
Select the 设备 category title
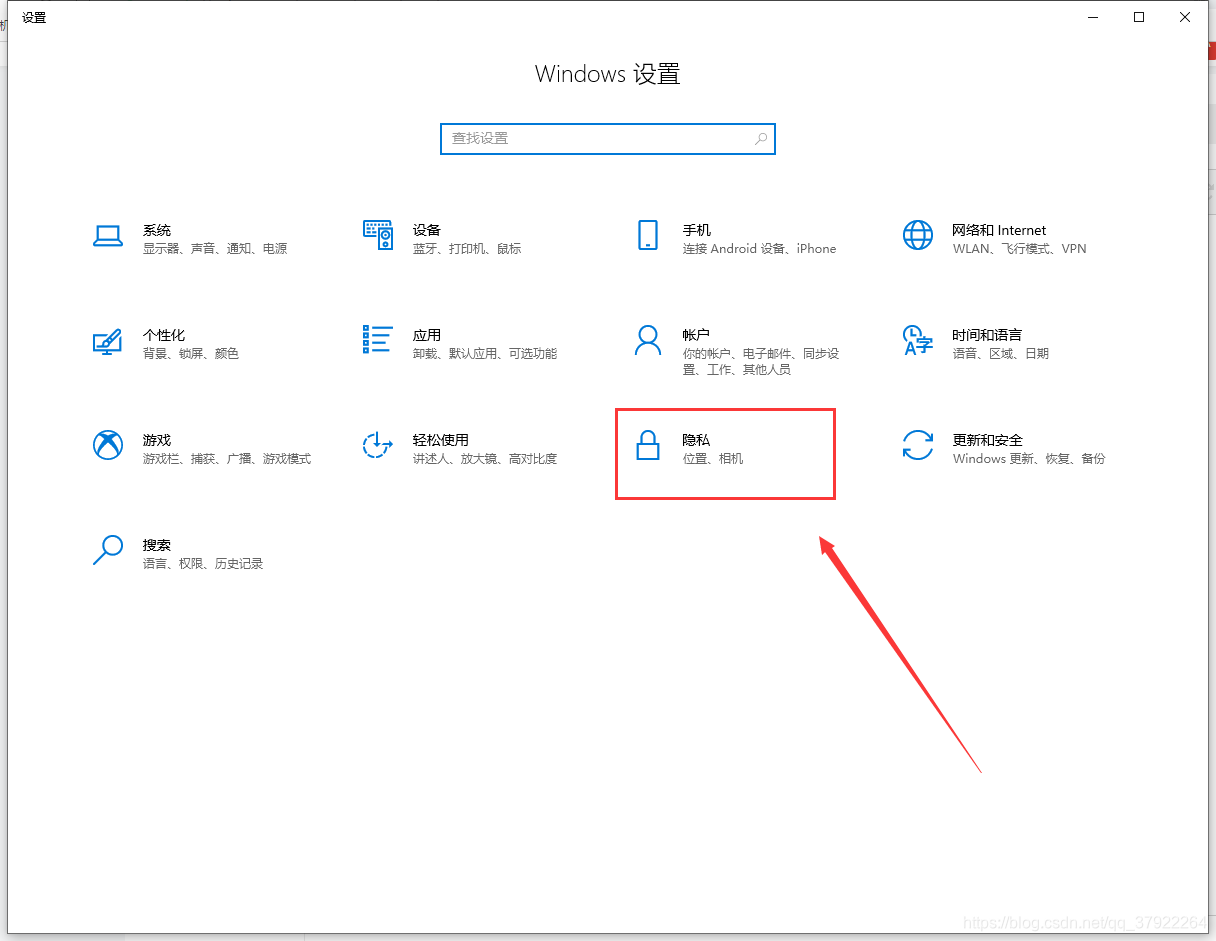[x=427, y=230]
